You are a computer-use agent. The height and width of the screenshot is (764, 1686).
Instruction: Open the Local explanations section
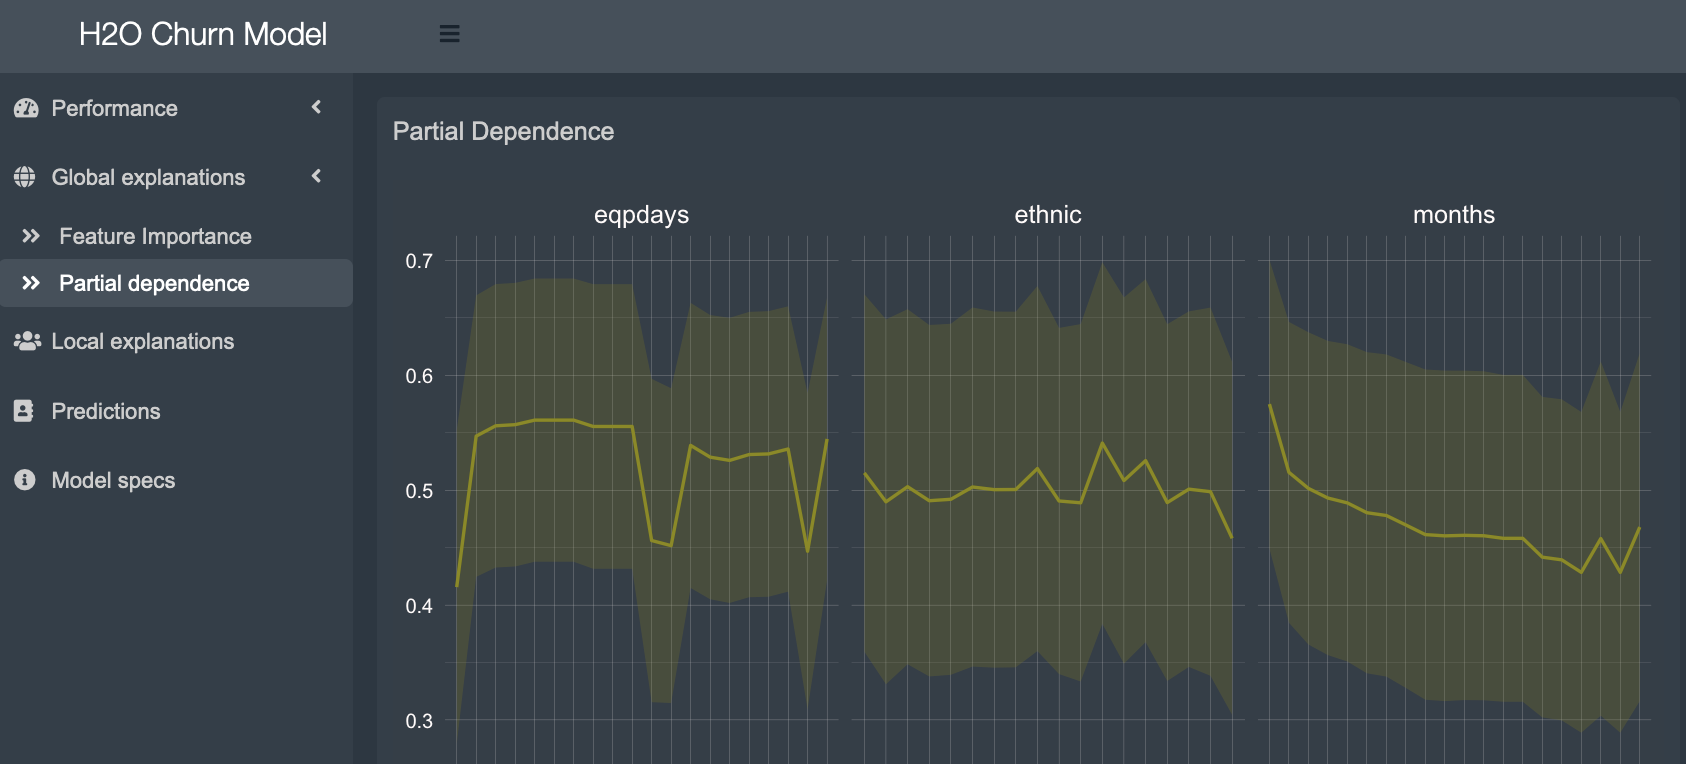coord(142,341)
